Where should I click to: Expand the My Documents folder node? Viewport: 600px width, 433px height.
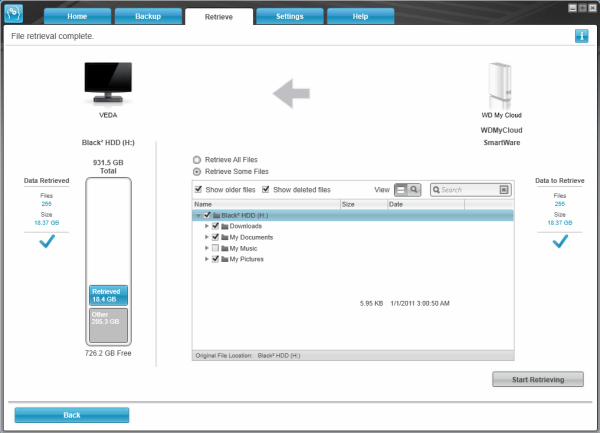tap(207, 237)
